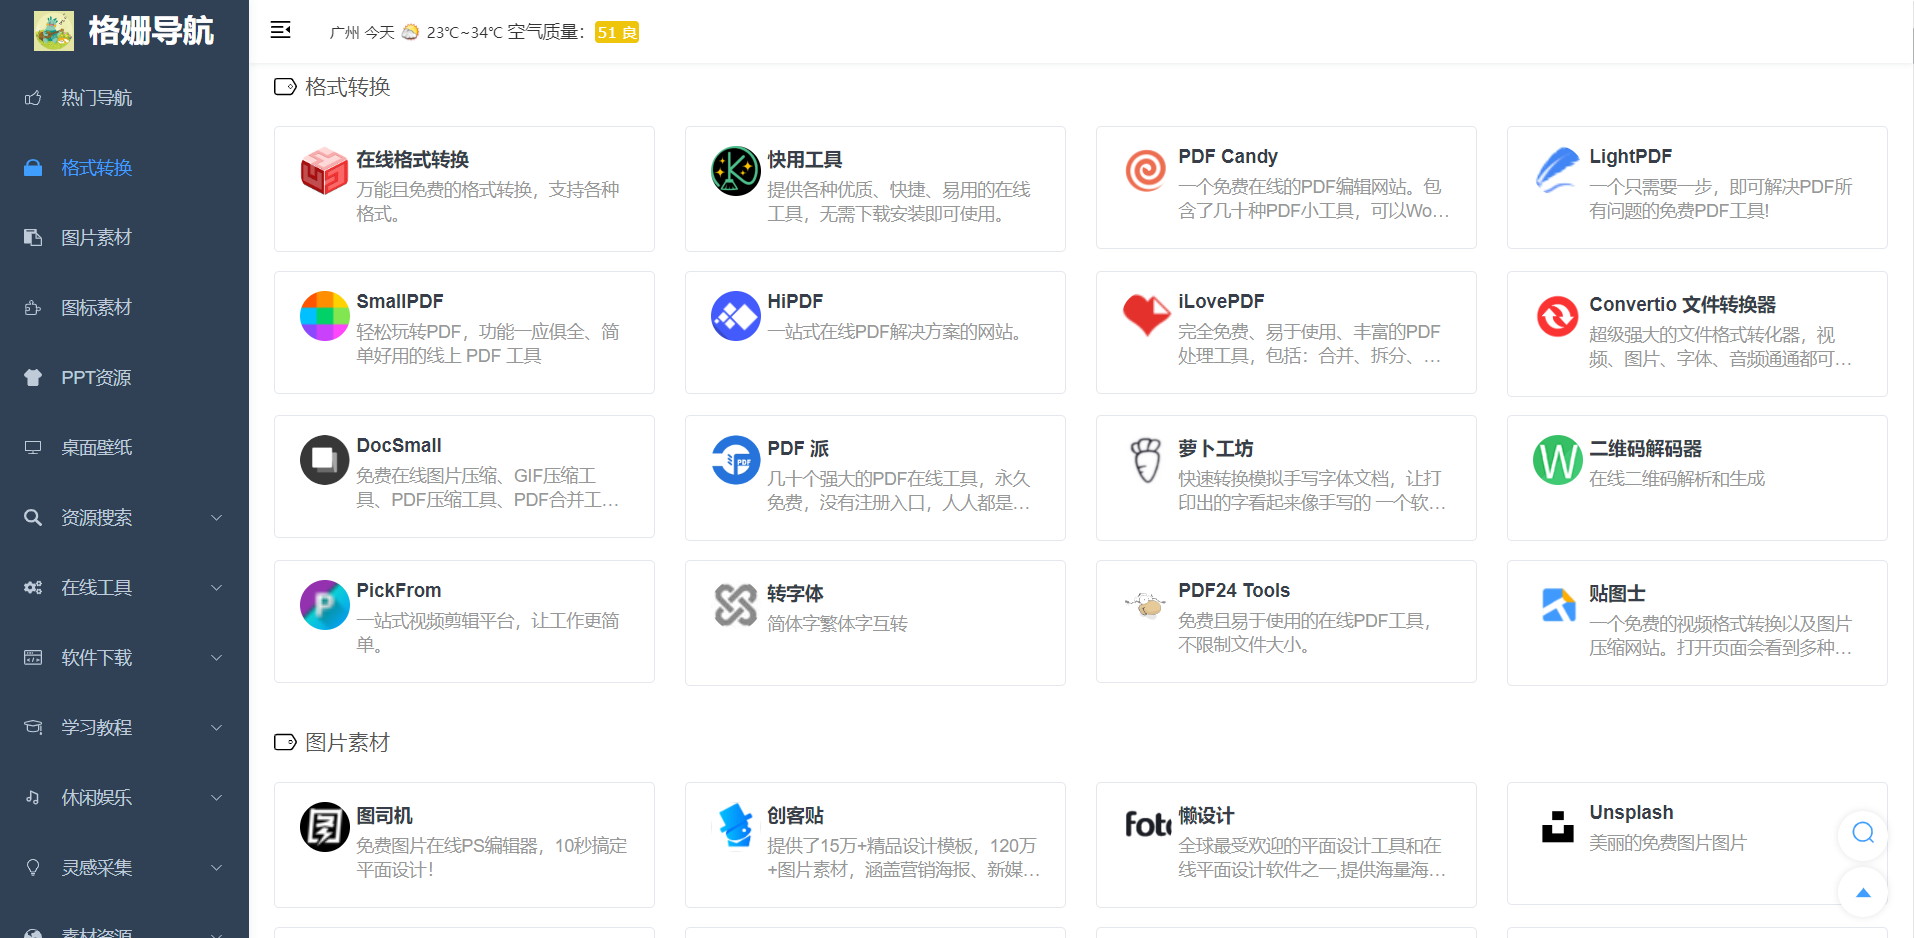Screen dimensions: 1914x938
Task: Open the 创客贴 title link
Action: (795, 816)
